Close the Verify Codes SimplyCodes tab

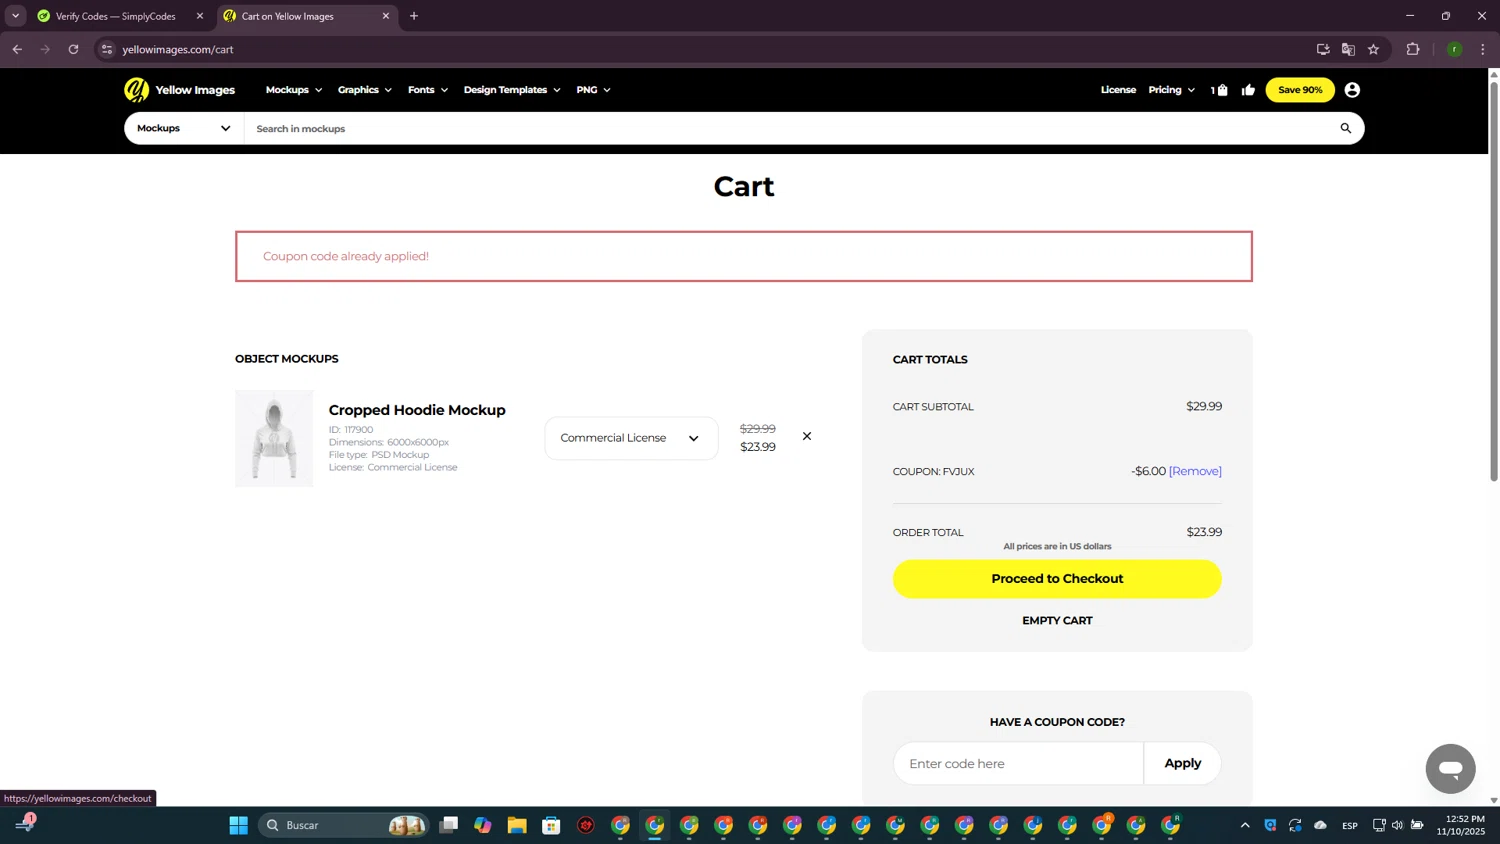coord(199,16)
